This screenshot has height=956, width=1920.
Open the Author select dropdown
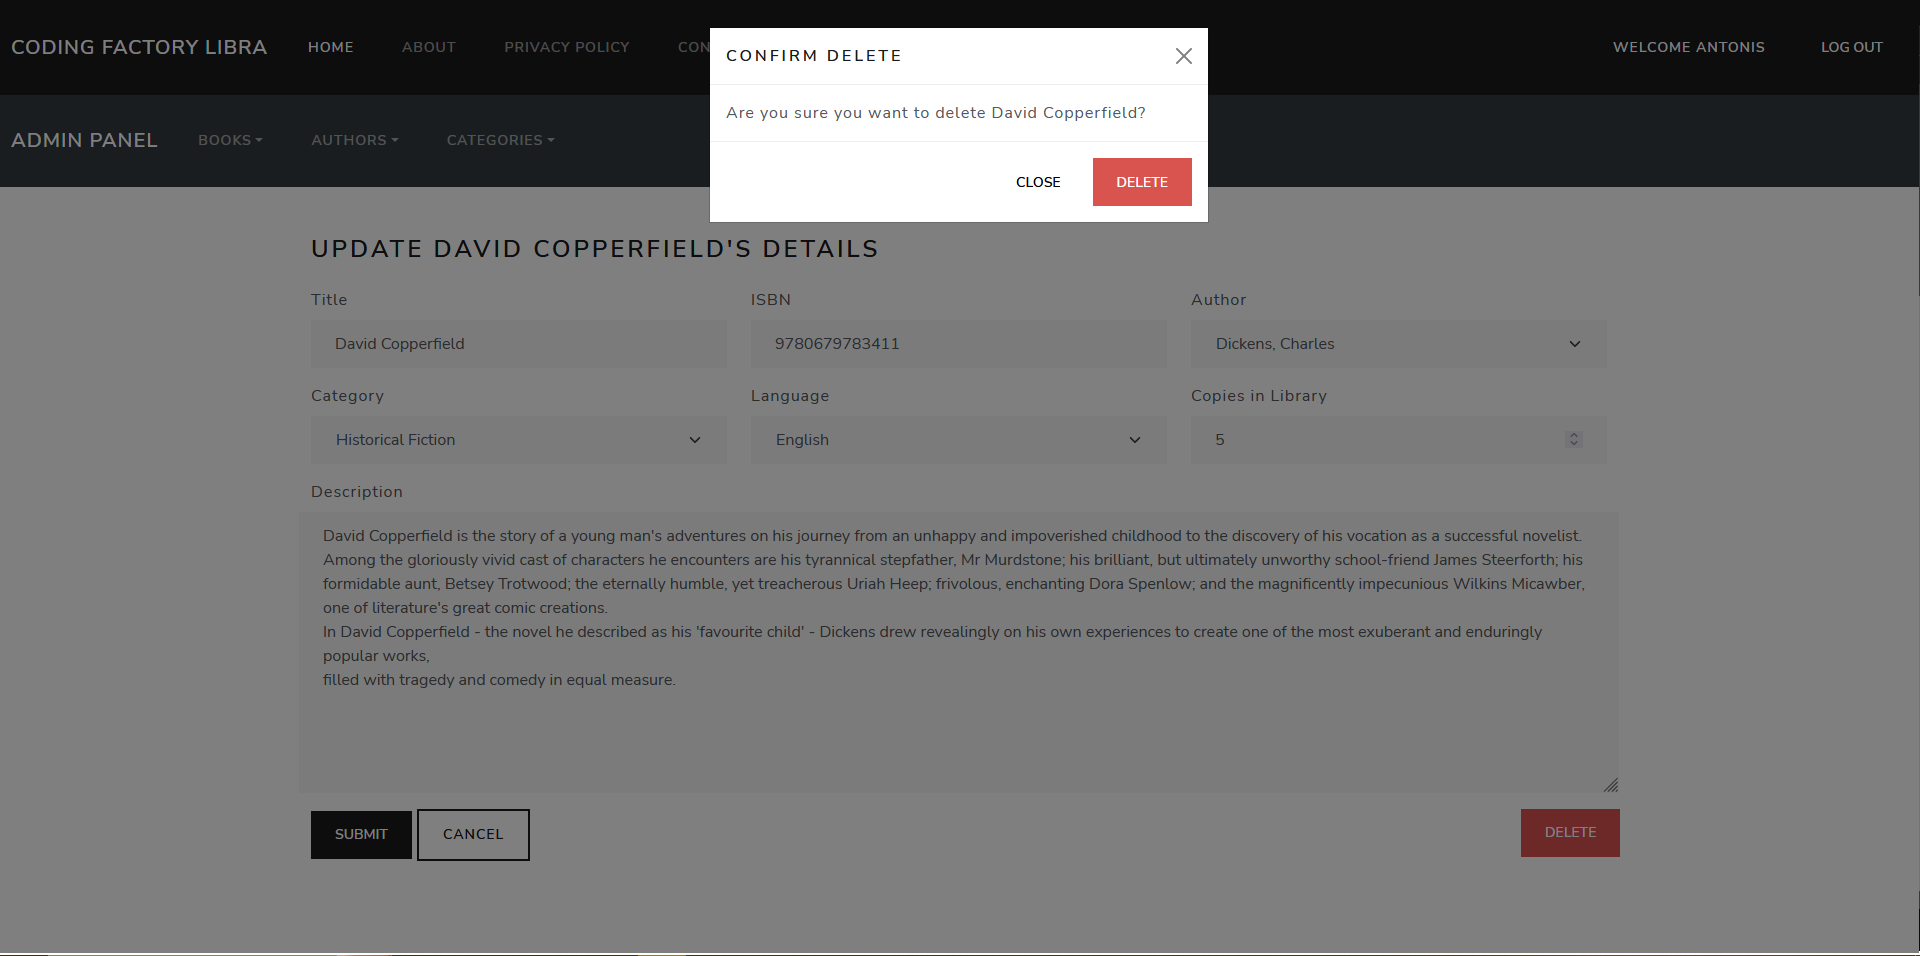[1399, 344]
